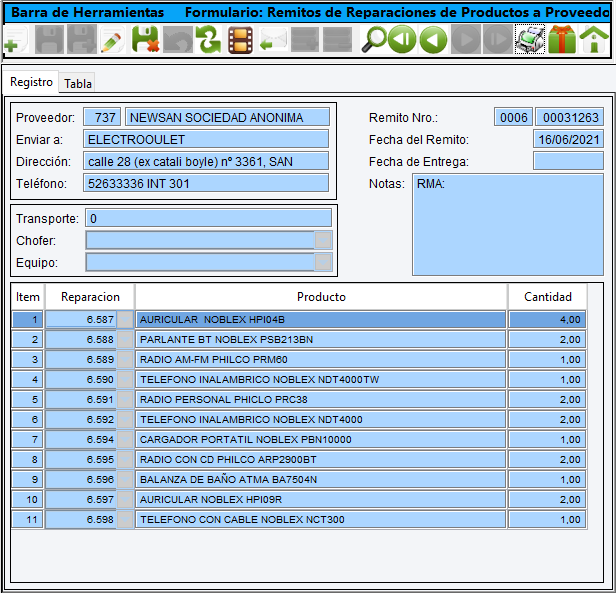
Task: Click the 4,00 quantity cell in row 1
Action: tap(547, 319)
